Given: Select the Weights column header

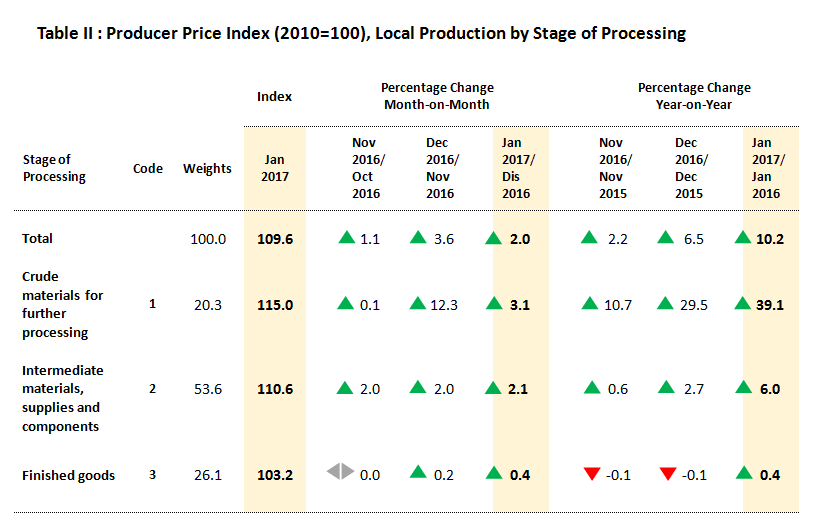Looking at the screenshot, I should click(207, 169).
